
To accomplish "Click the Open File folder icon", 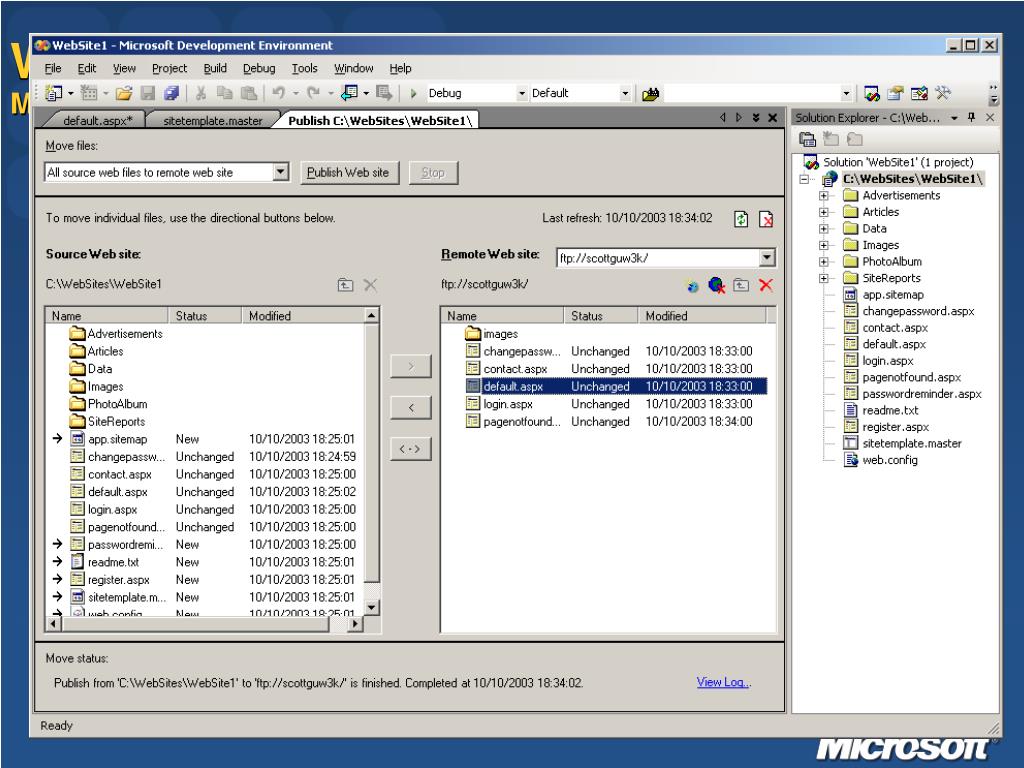I will click(x=123, y=93).
